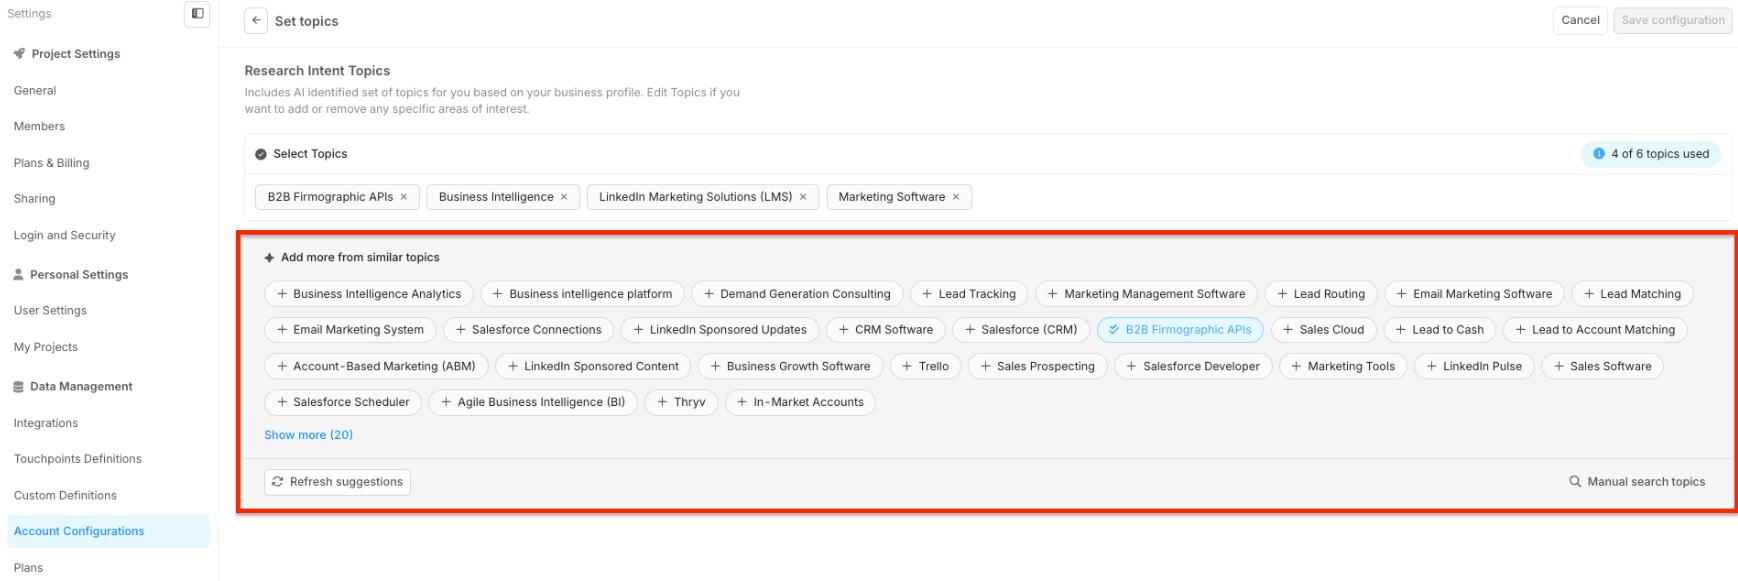Open Manual search topics
The height and width of the screenshot is (581, 1738).
pyautogui.click(x=1637, y=482)
